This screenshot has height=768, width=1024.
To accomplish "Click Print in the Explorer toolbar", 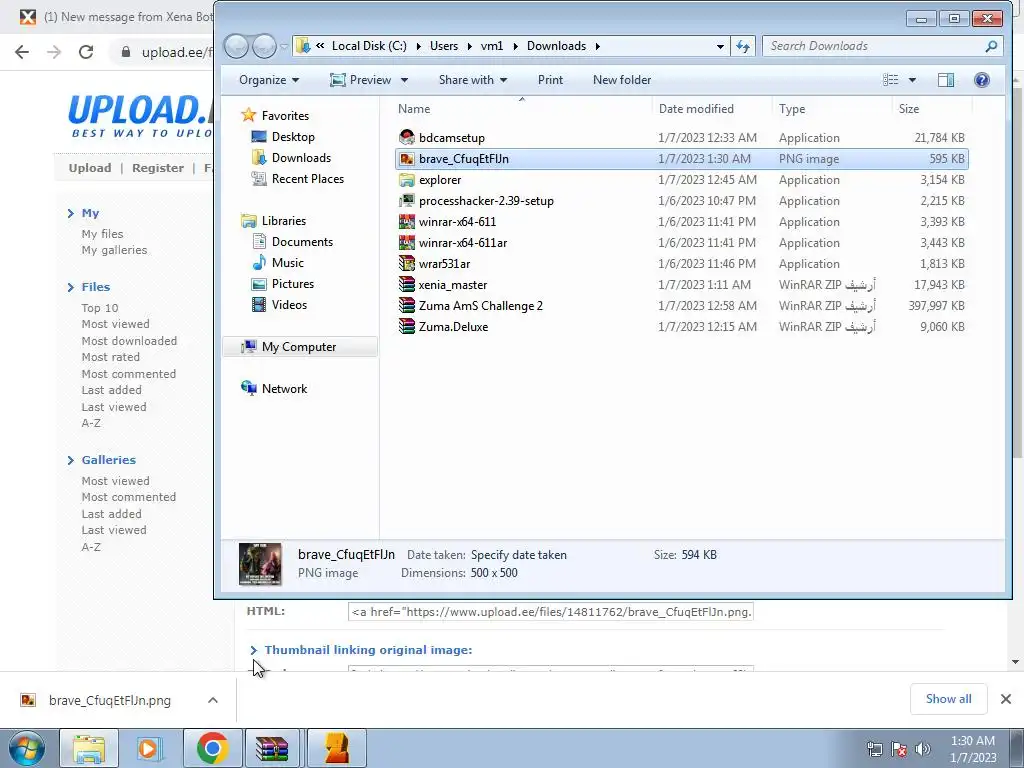I will pos(550,80).
